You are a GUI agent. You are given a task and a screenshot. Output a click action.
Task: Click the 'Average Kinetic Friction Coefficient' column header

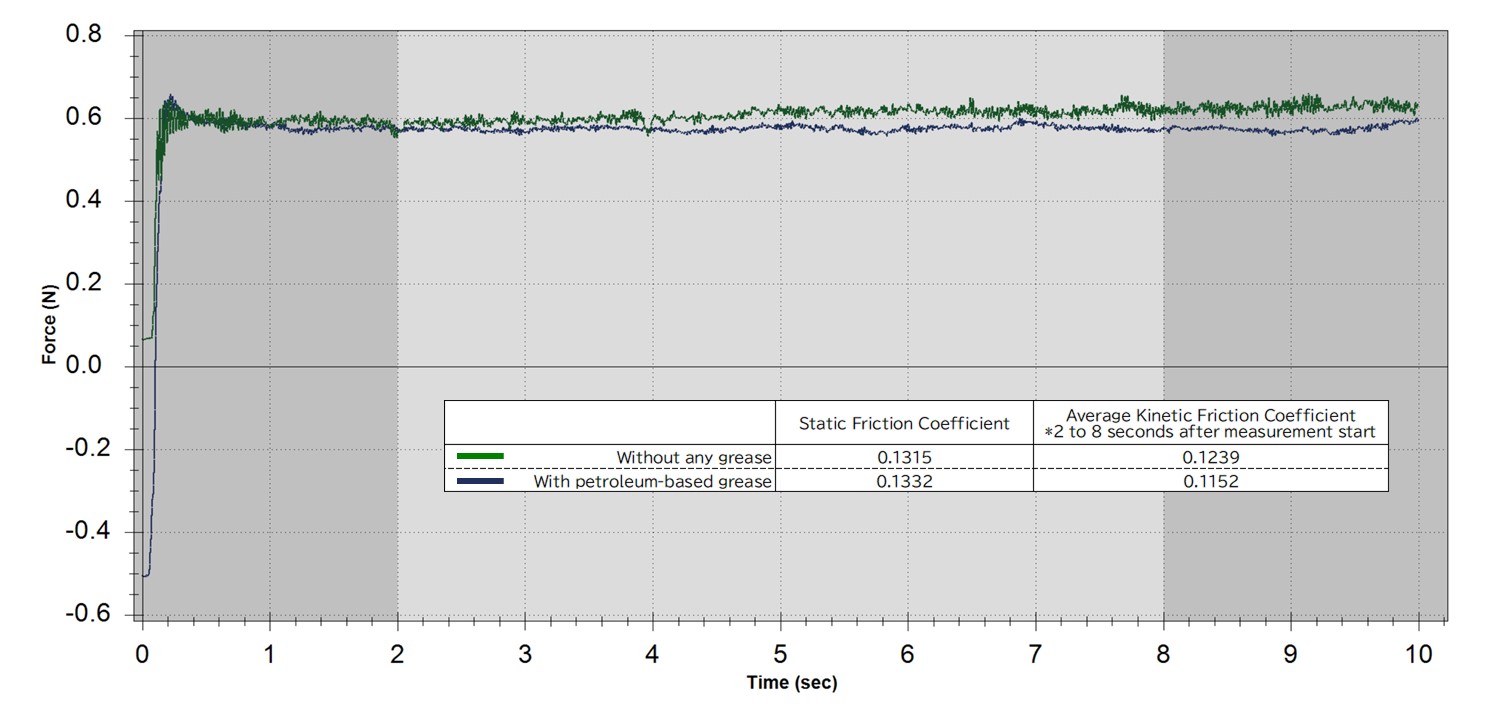(x=1210, y=415)
